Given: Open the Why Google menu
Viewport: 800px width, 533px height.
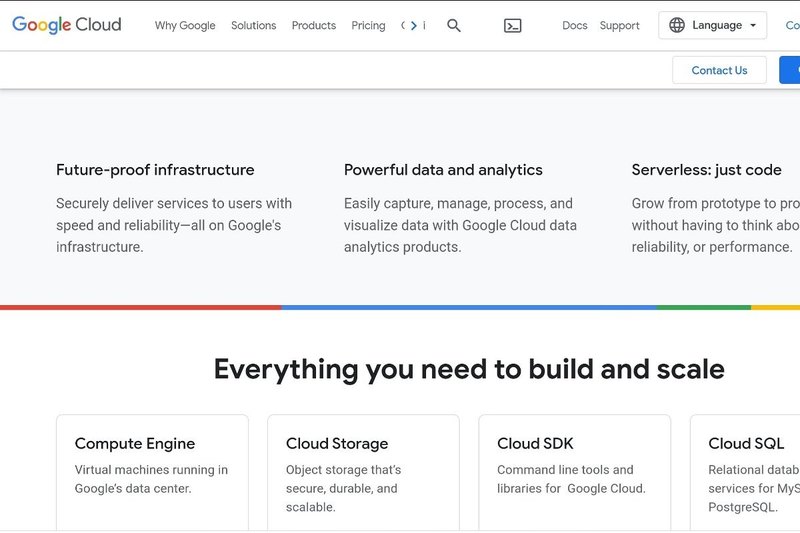Looking at the screenshot, I should 185,26.
